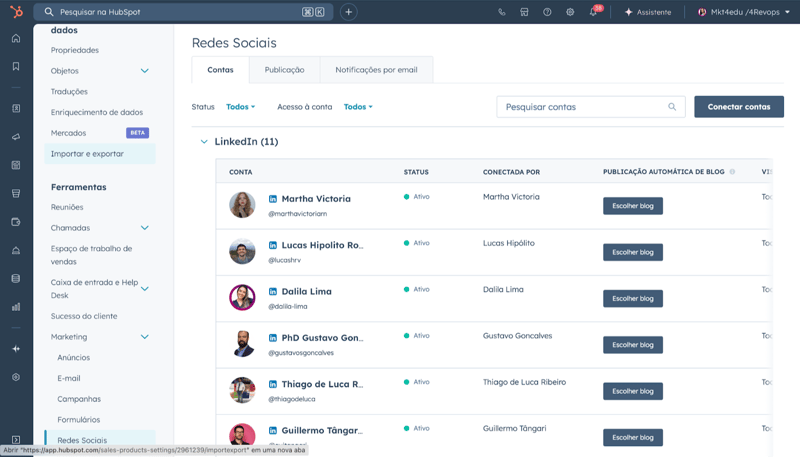Click Escolher blog for Guillermo Tângari
Screen dimensions: 800x457
click(x=633, y=438)
